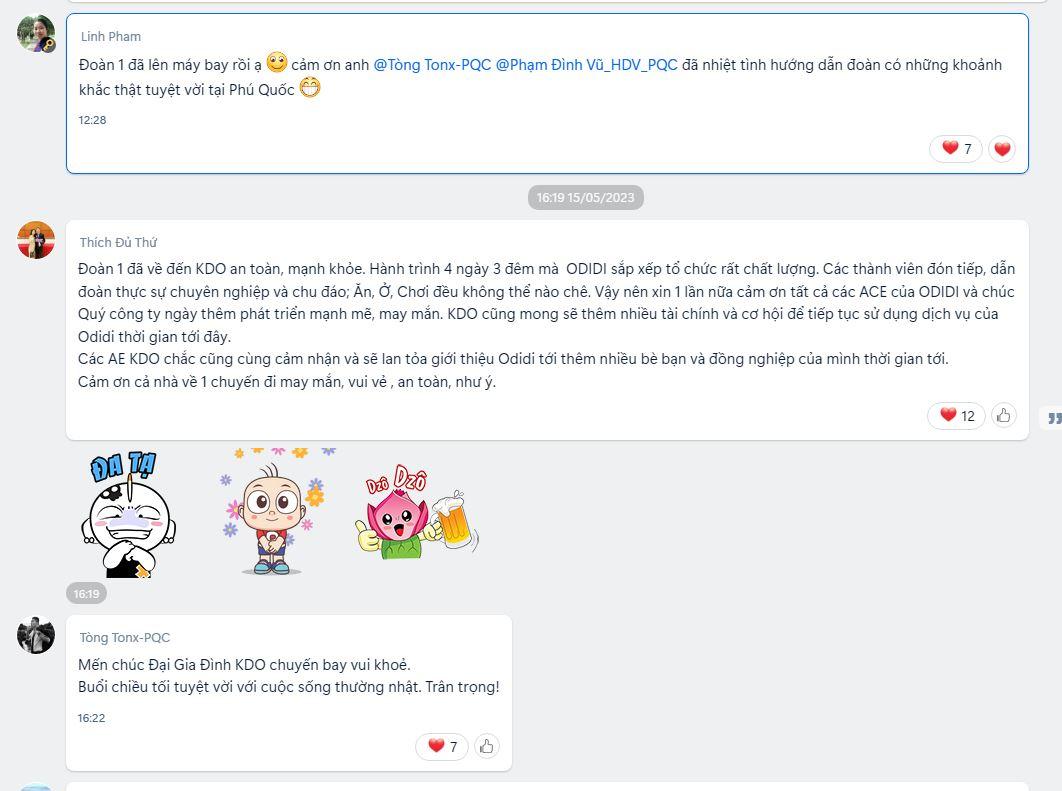1062x791 pixels.
Task: Click the @Tòng Tonx-PQC mention link
Action: [432, 65]
